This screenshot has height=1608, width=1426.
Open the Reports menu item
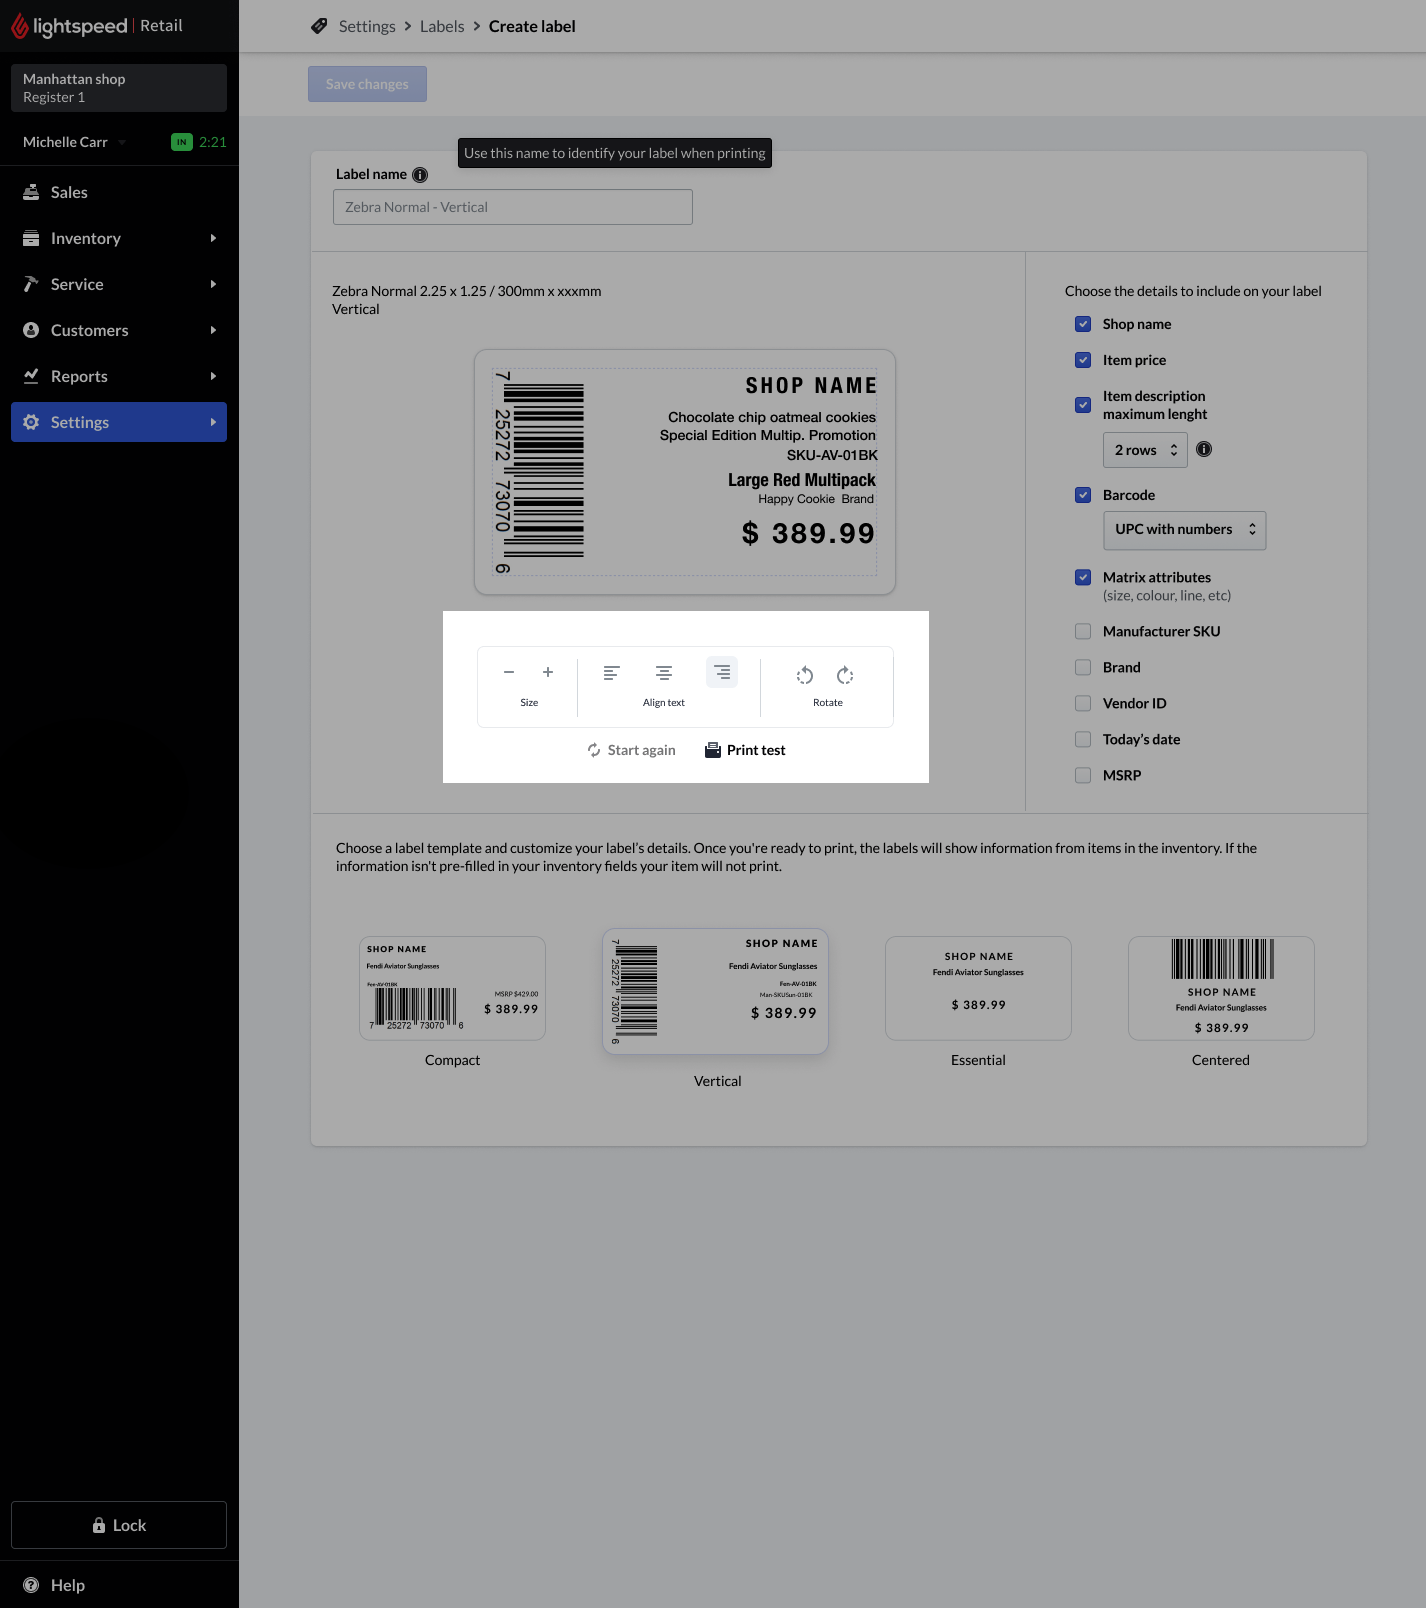pos(119,376)
